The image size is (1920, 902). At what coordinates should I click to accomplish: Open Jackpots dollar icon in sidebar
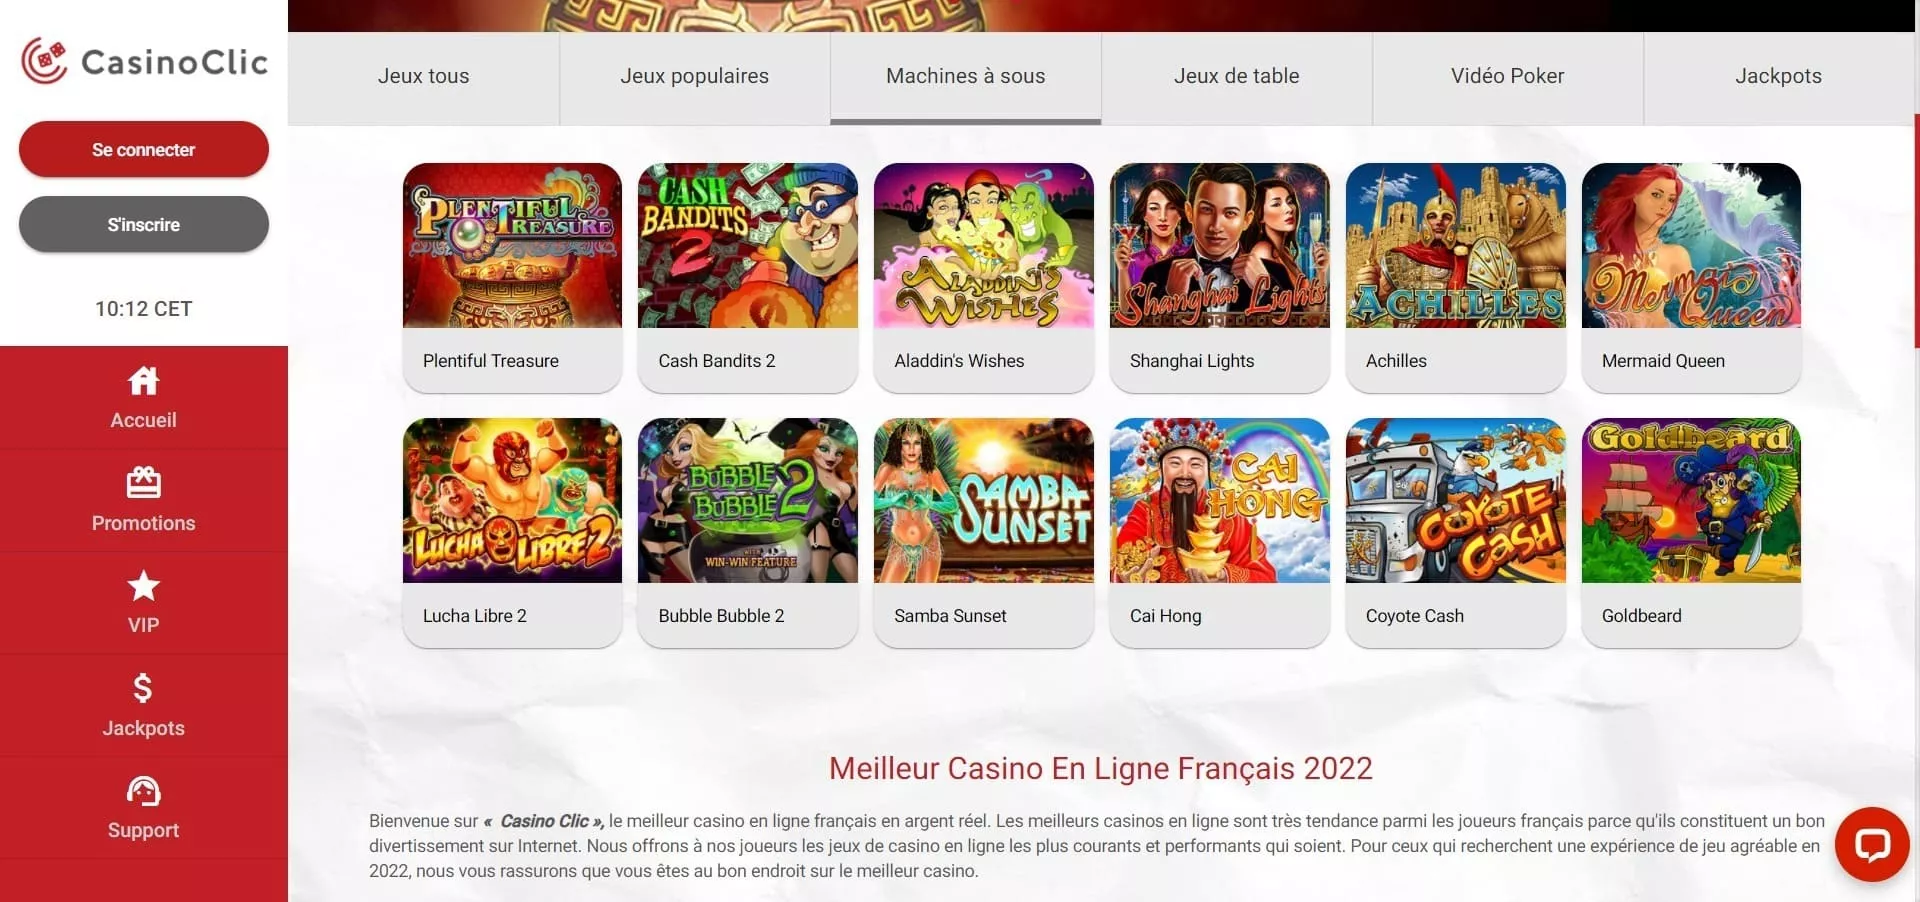pyautogui.click(x=143, y=688)
